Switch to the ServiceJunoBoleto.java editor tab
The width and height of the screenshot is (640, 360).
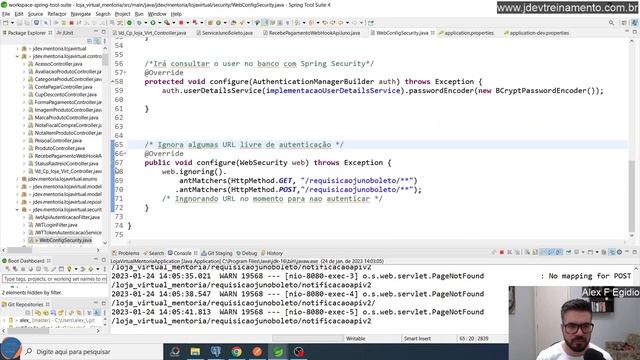(227, 33)
